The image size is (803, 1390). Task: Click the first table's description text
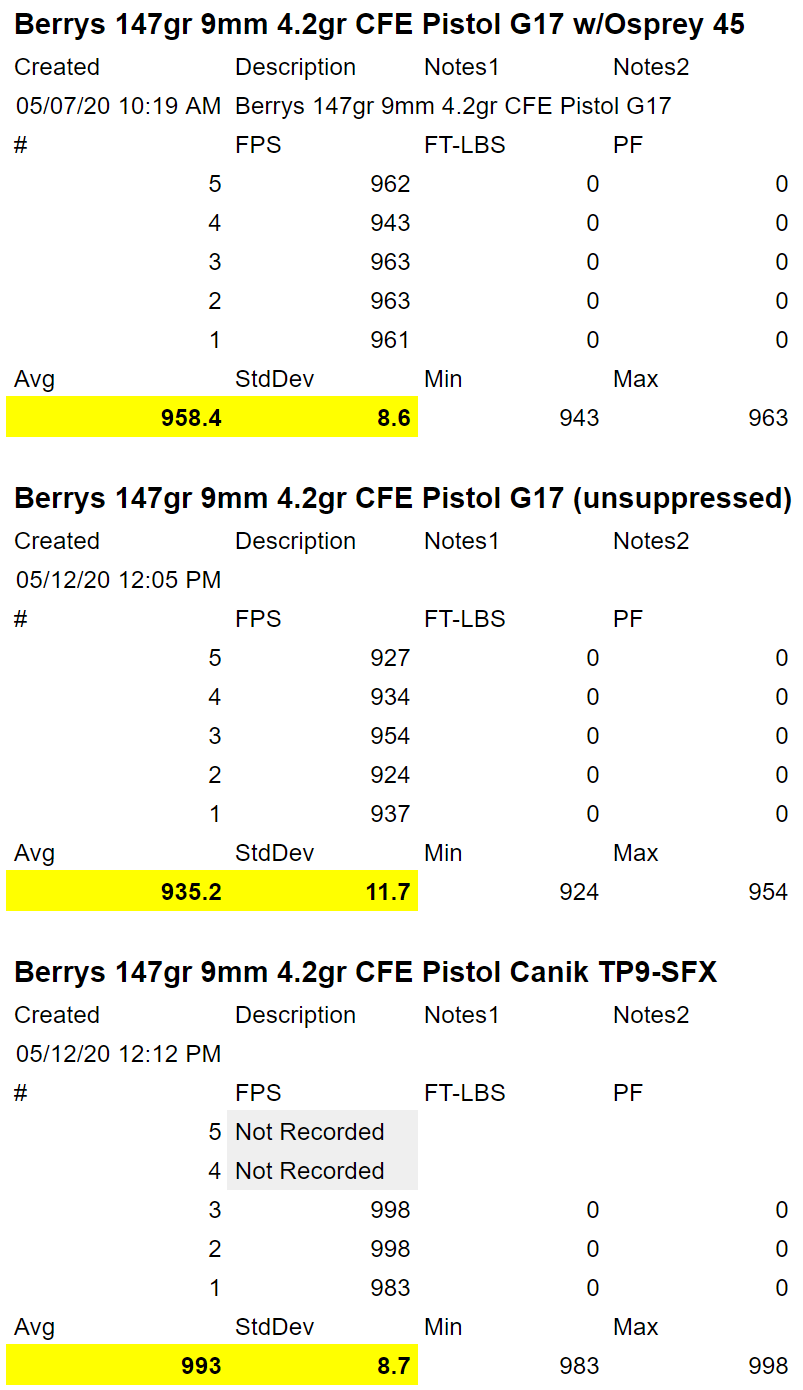click(x=453, y=106)
